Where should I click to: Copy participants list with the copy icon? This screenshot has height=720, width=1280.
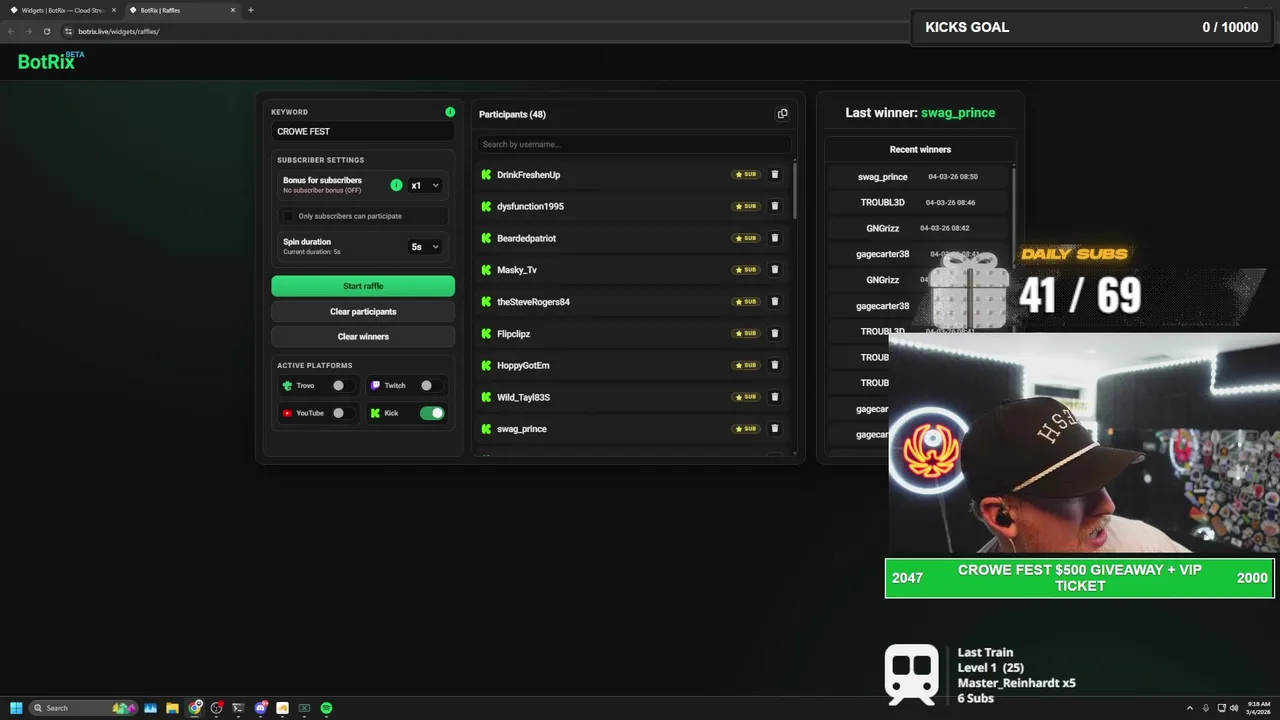pyautogui.click(x=782, y=114)
